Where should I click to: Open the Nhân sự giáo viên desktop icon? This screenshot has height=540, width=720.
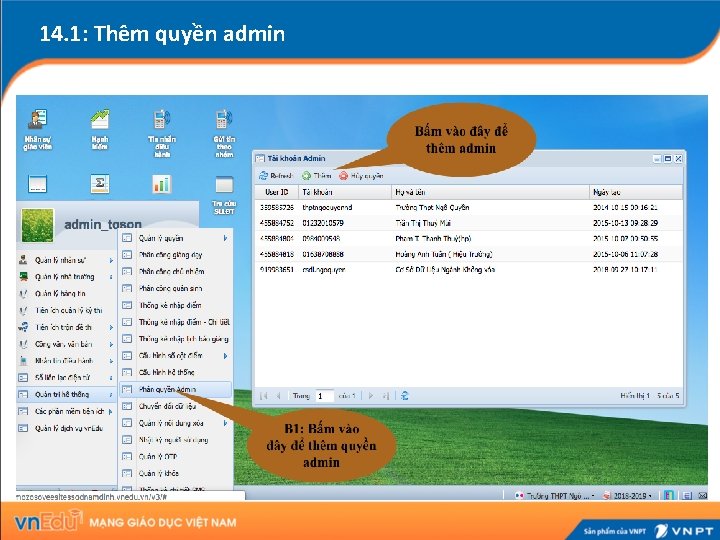click(x=38, y=129)
